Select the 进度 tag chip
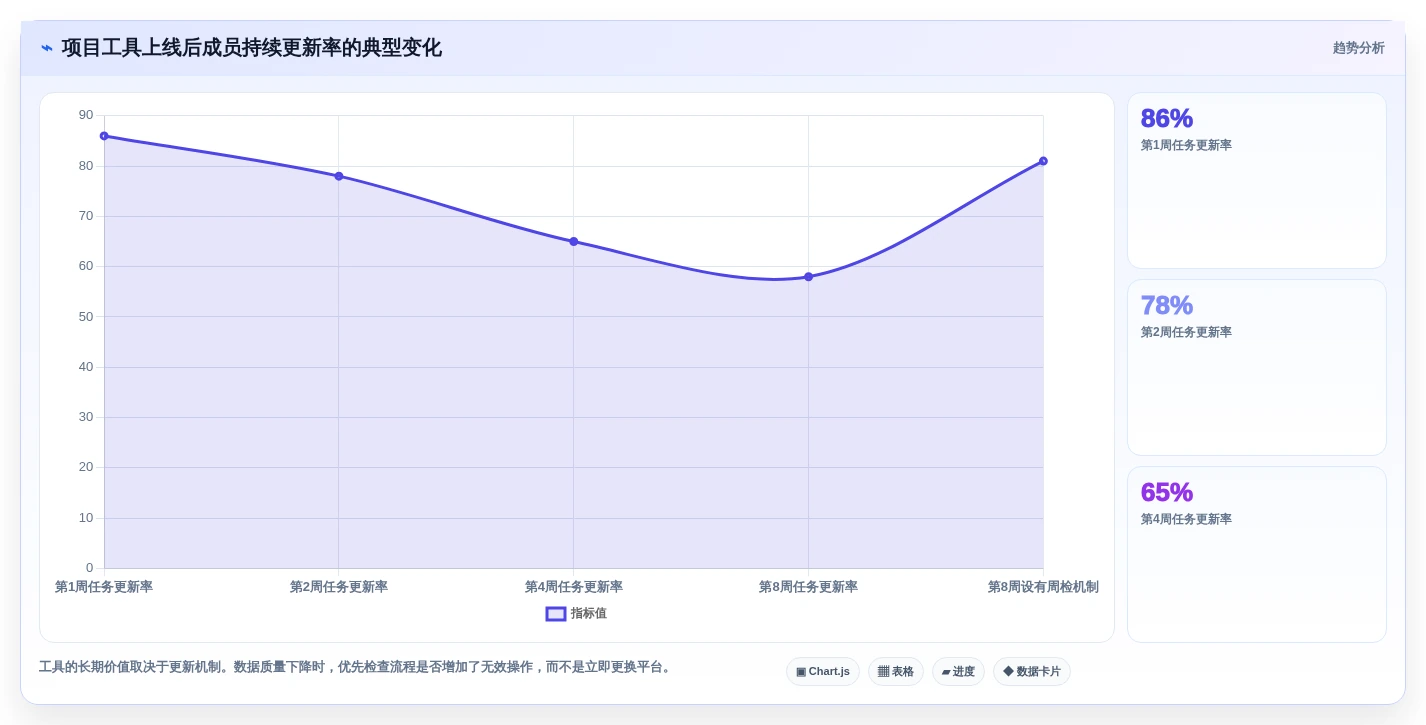Image resolution: width=1426 pixels, height=725 pixels. coord(958,672)
